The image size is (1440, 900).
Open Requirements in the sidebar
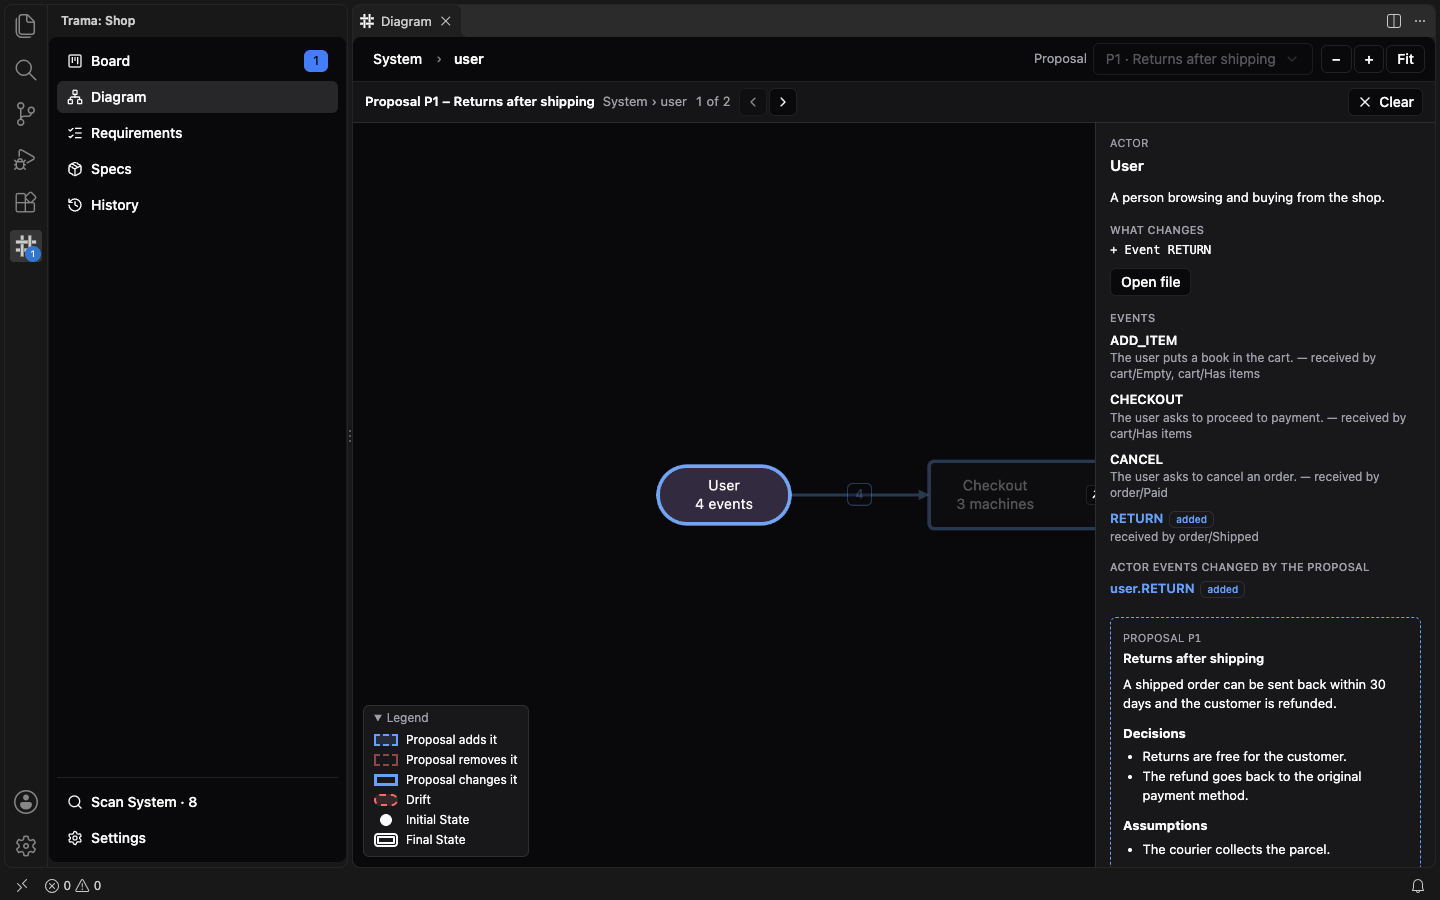(198, 133)
